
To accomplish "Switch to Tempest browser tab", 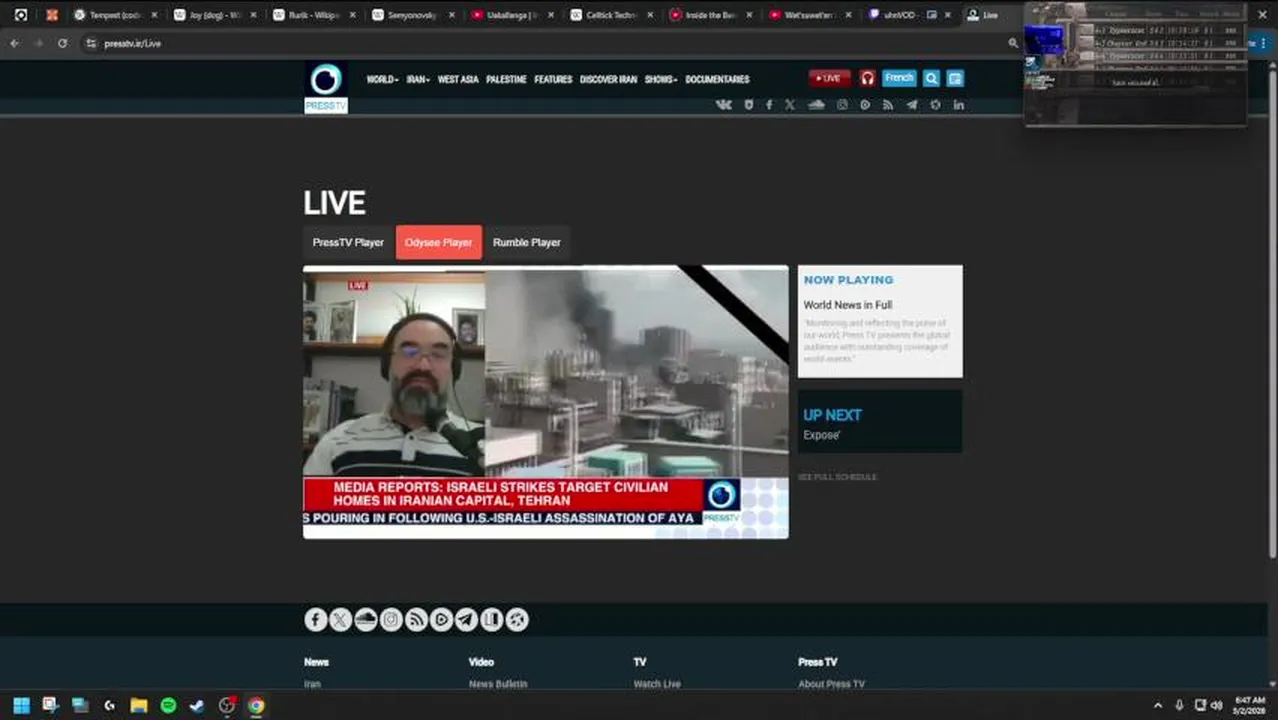I will (115, 15).
